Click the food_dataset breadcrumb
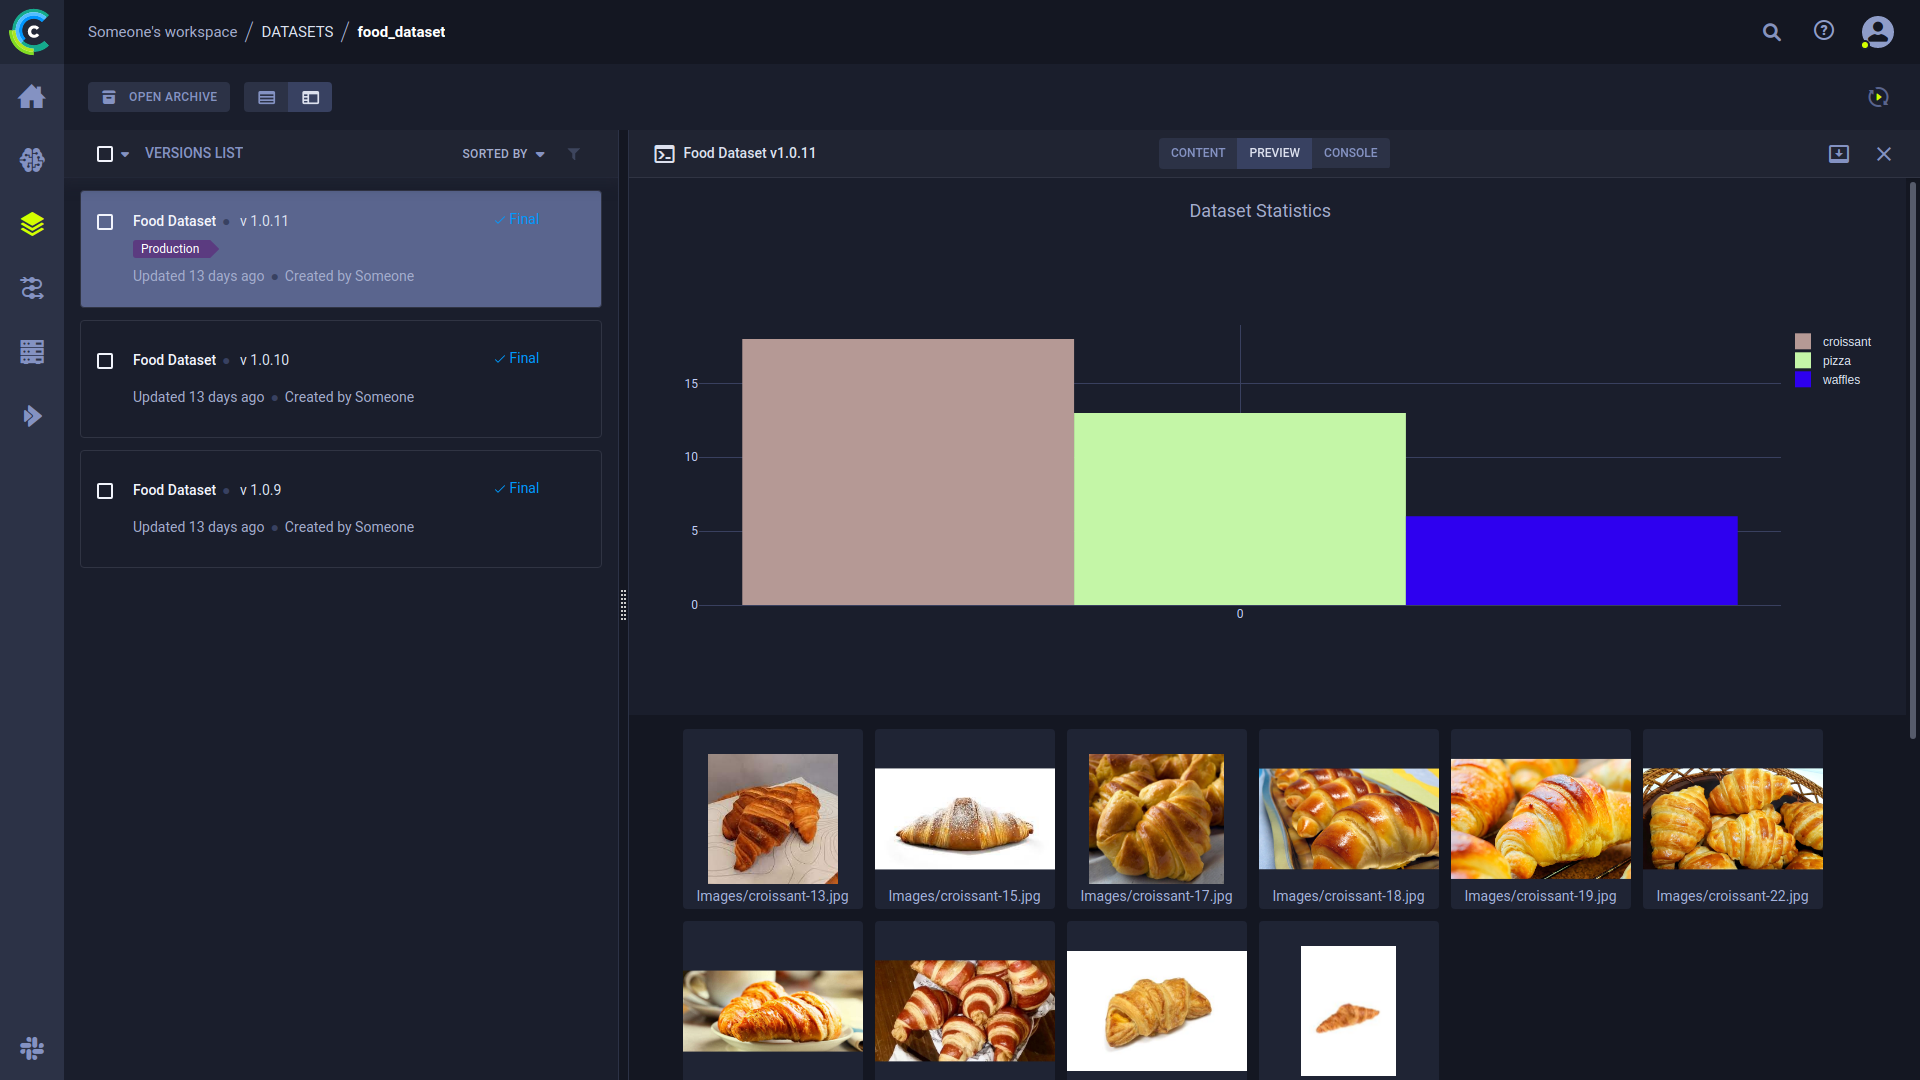Image resolution: width=1920 pixels, height=1080 pixels. (x=401, y=32)
